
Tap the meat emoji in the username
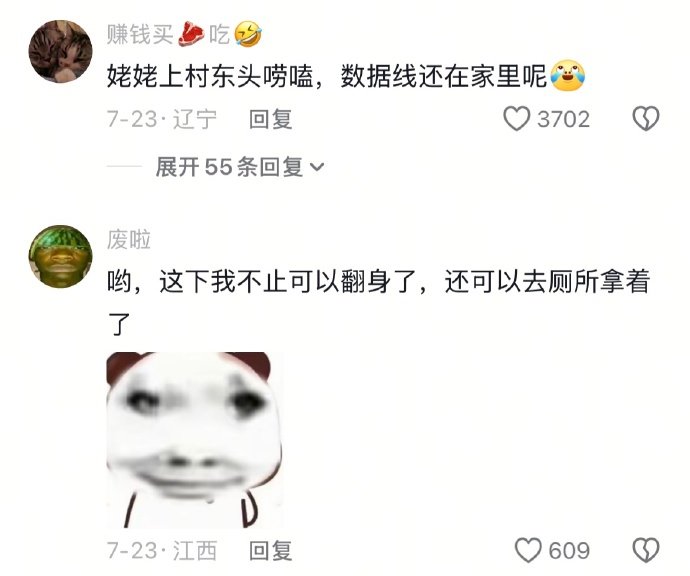pyautogui.click(x=191, y=34)
